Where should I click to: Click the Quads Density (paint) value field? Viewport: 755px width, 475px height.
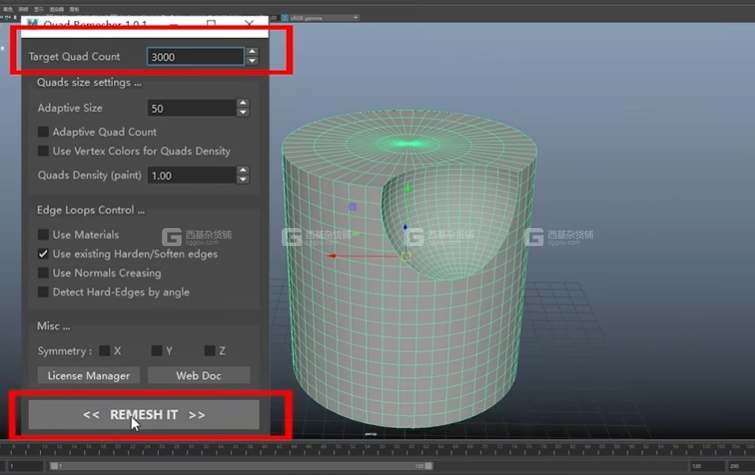192,175
